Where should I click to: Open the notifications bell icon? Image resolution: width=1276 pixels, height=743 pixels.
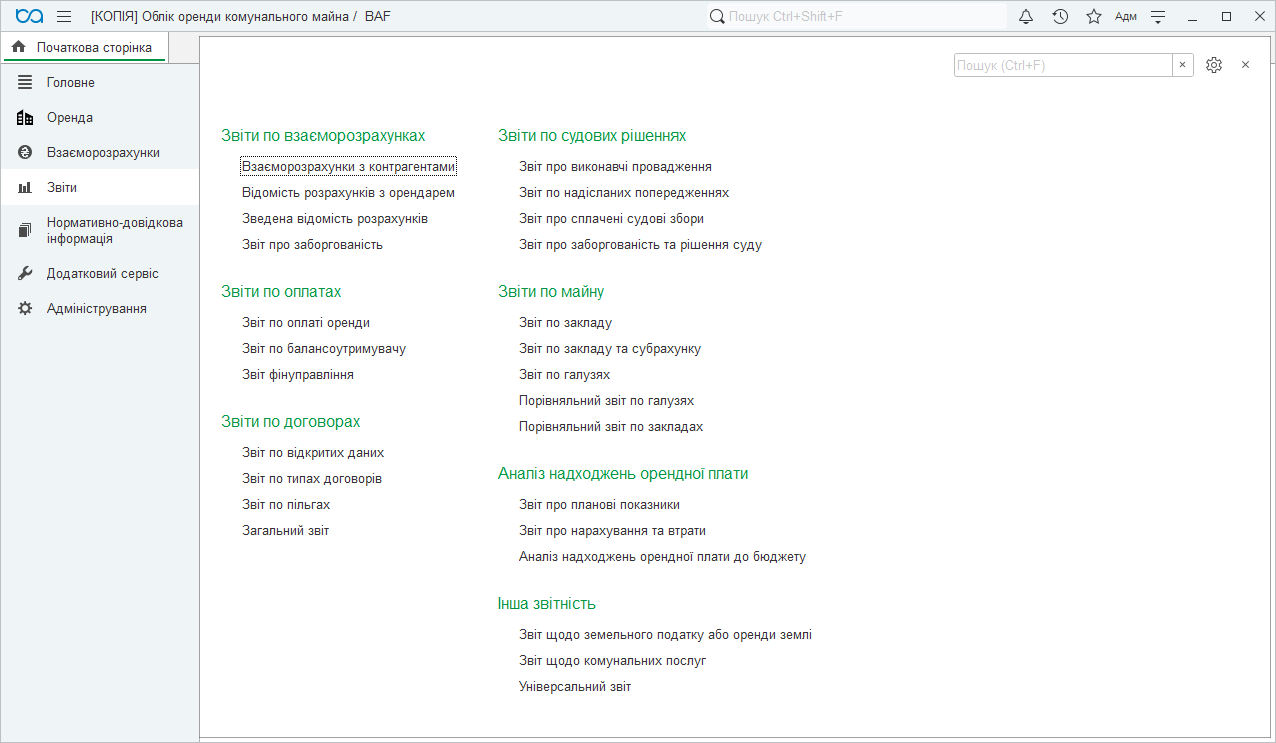[x=1026, y=16]
